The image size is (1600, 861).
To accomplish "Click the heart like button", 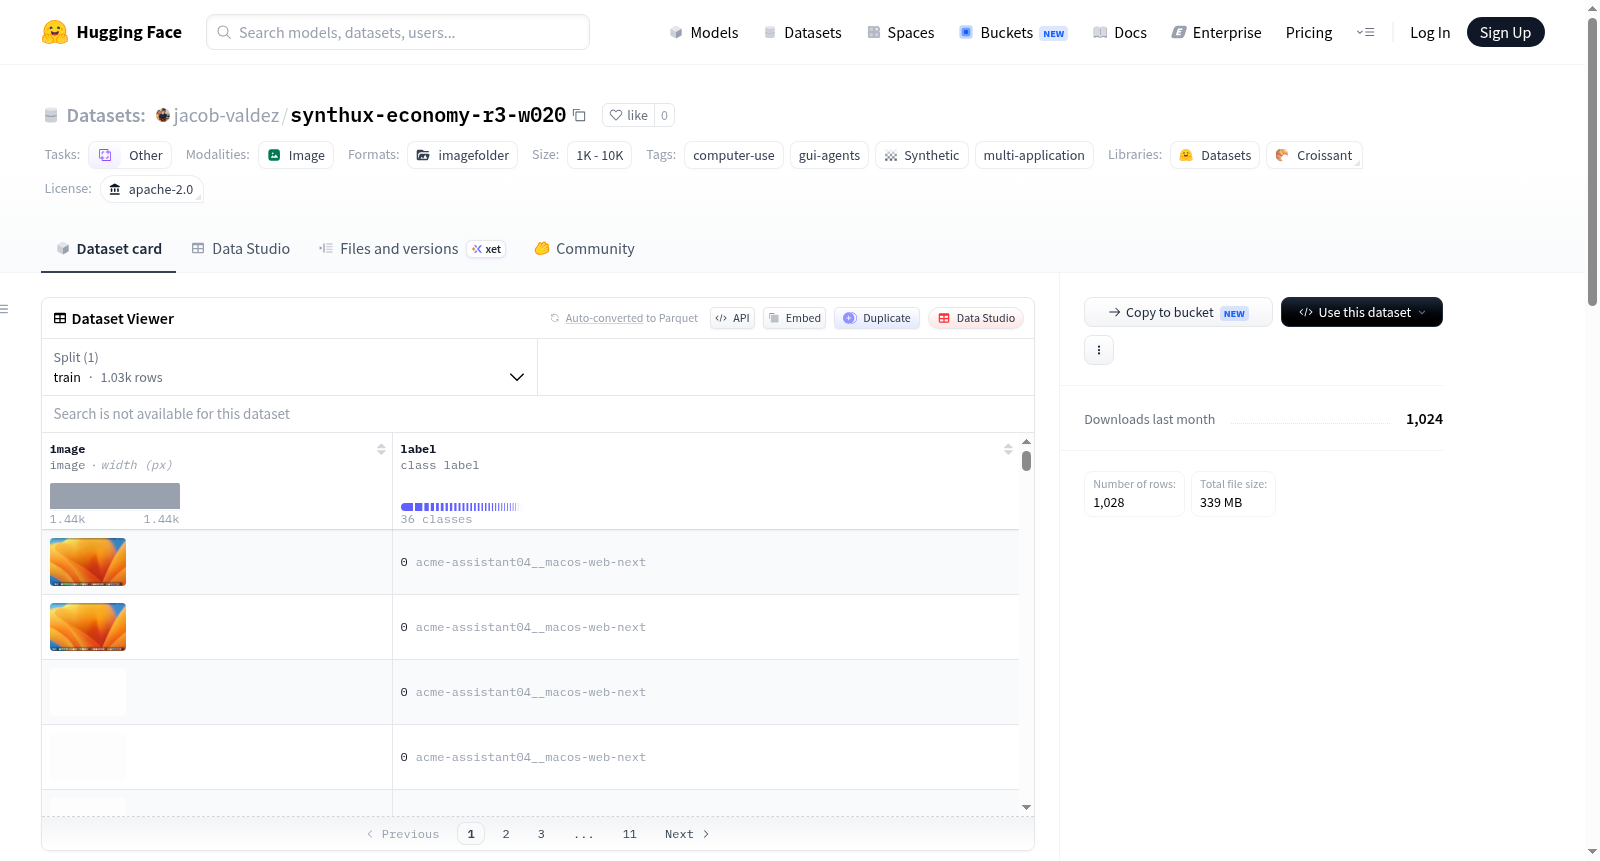I will [x=629, y=115].
